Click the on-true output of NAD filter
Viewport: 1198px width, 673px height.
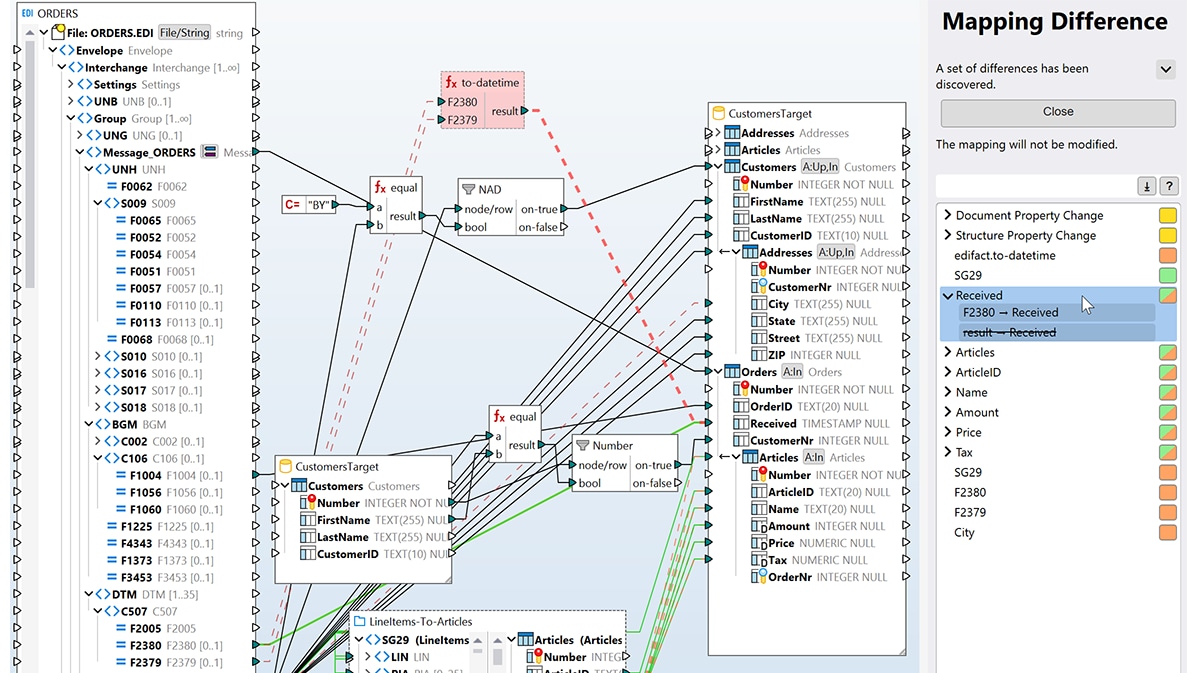point(564,209)
